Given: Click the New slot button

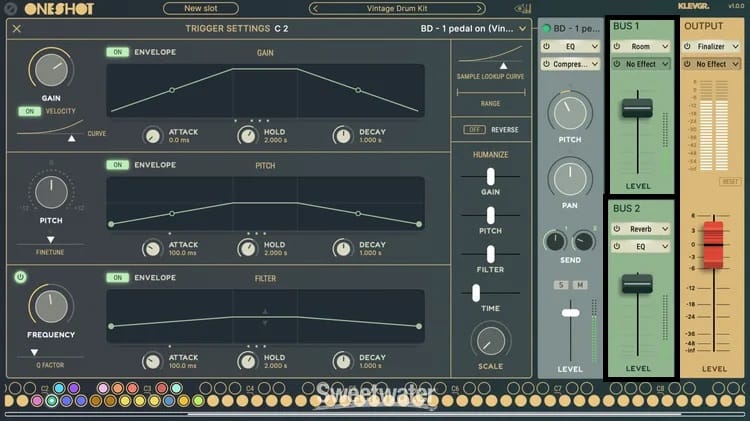Looking at the screenshot, I should 201,8.
